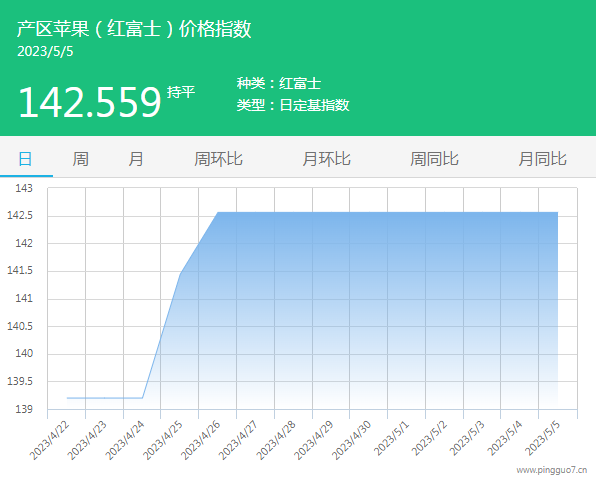The width and height of the screenshot is (596, 482).
Task: Open the 月环比 tab
Action: pos(326,159)
